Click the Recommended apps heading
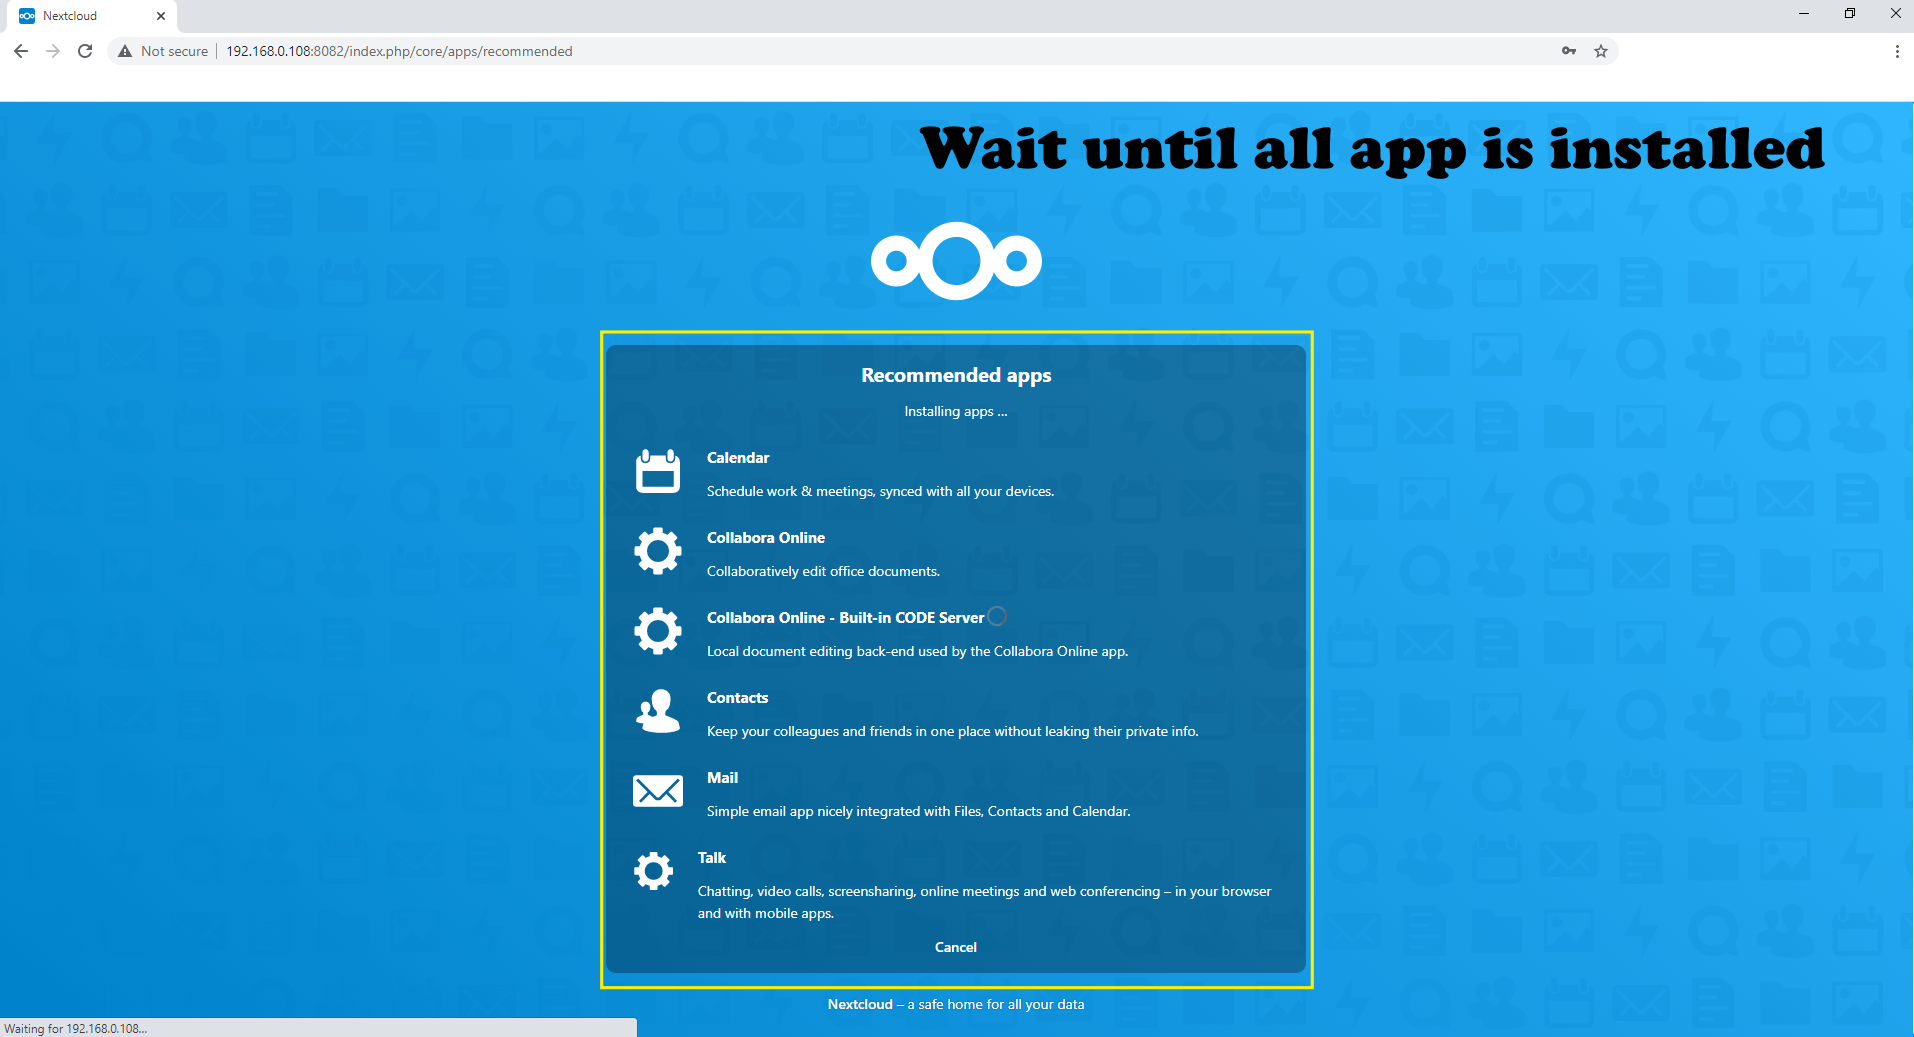 click(x=956, y=375)
